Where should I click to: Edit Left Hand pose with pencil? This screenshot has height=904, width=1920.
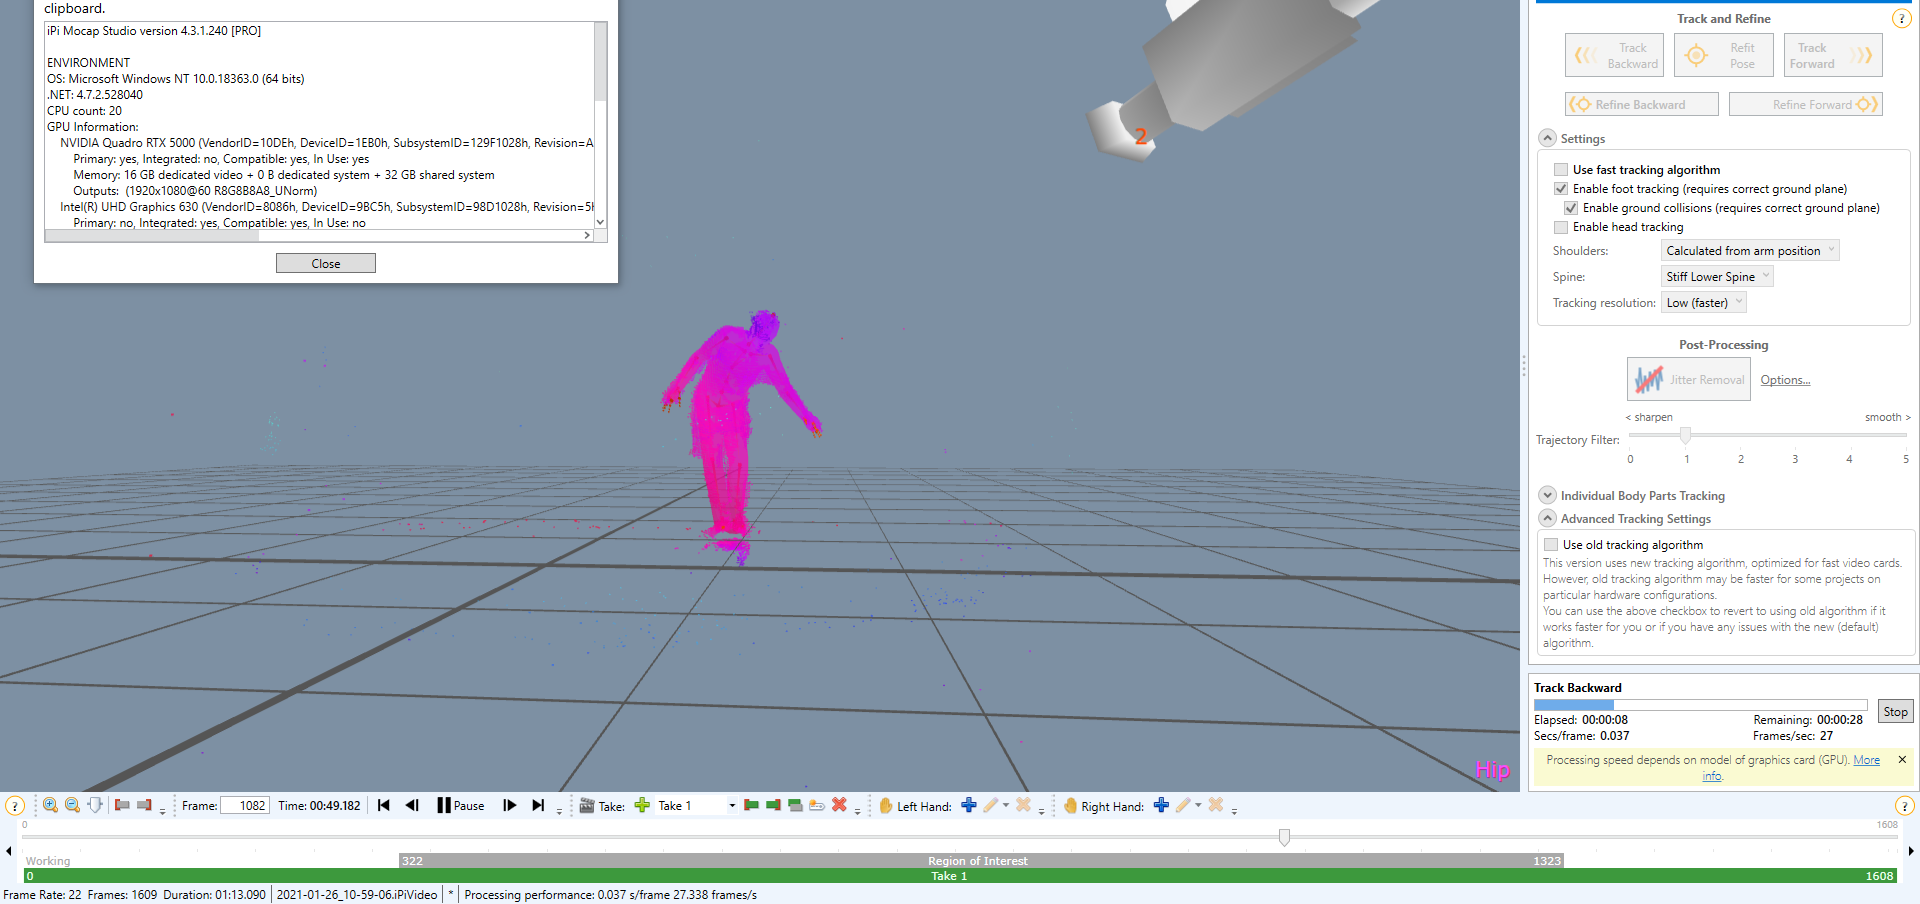[990, 805]
